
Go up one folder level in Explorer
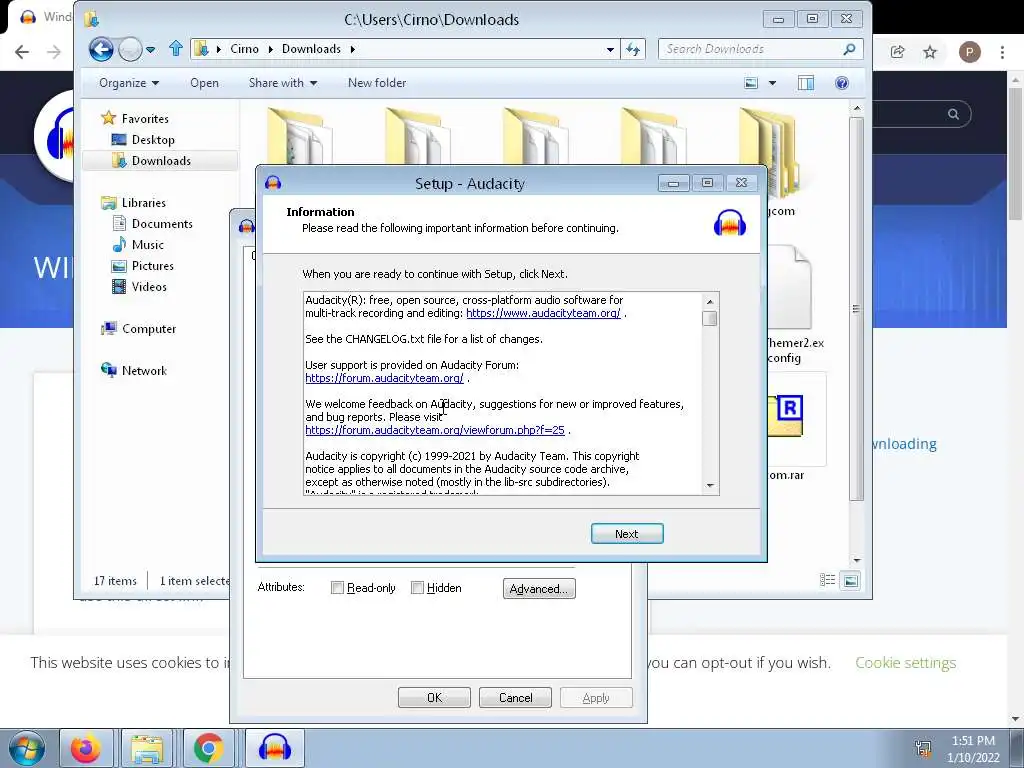176,48
